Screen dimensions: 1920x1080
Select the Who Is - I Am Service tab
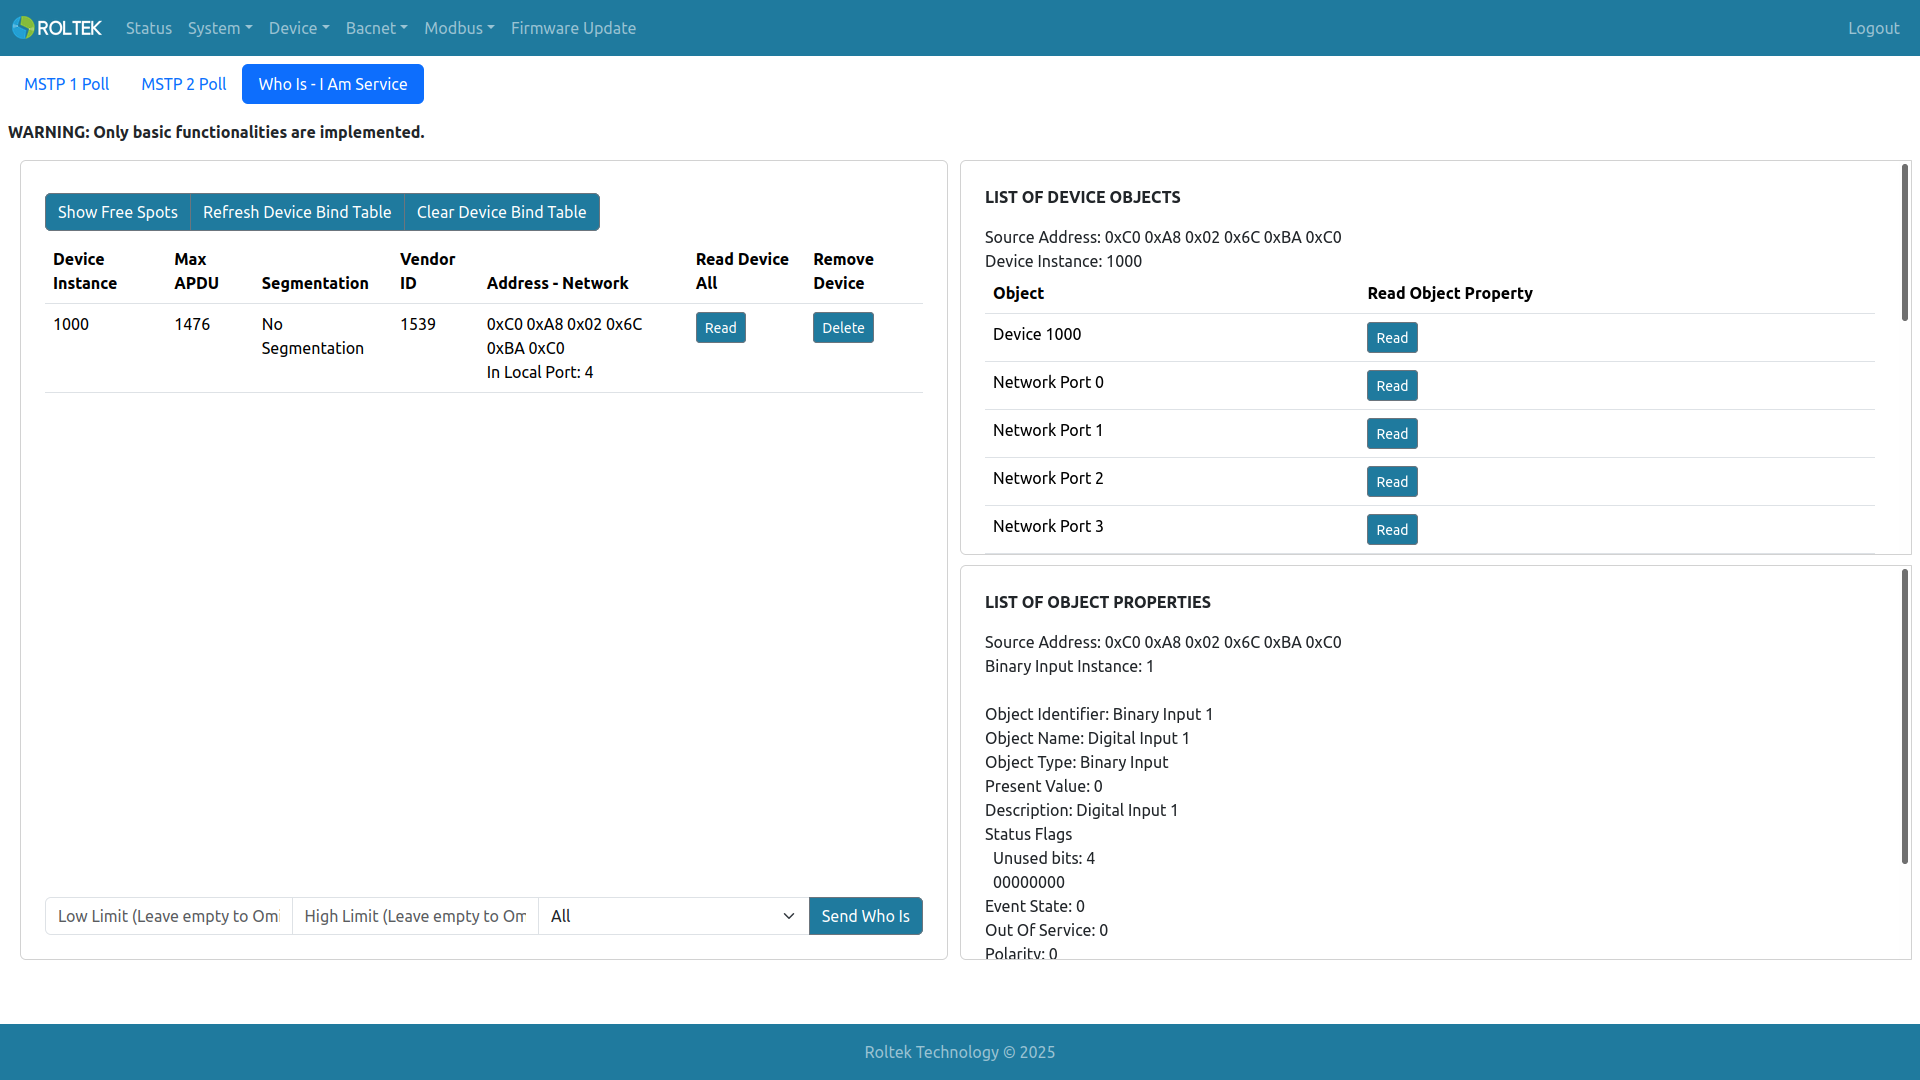click(x=333, y=84)
